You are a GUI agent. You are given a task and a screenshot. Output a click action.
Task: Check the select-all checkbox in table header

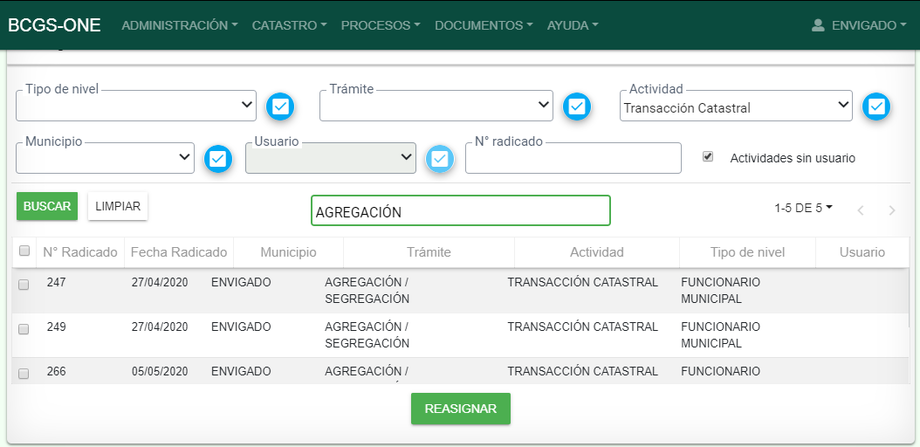pos(24,251)
